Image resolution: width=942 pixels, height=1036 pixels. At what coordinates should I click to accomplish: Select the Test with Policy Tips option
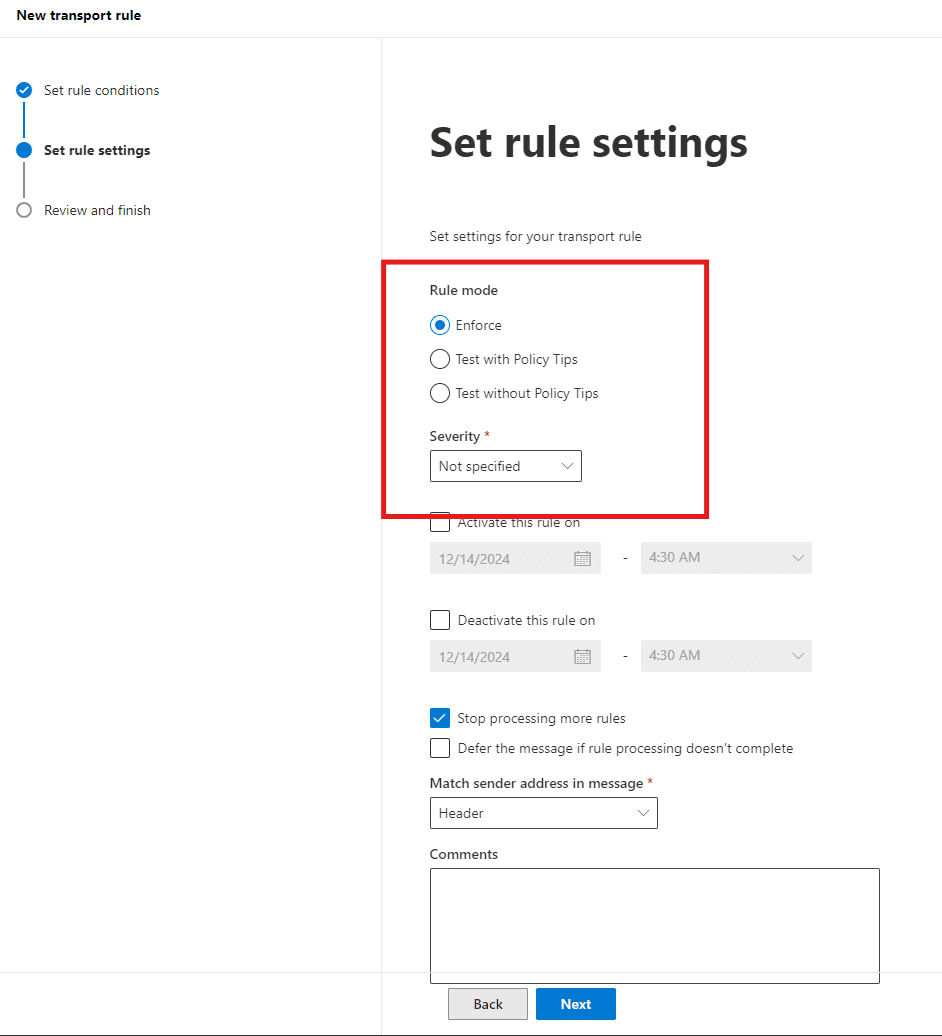[439, 359]
